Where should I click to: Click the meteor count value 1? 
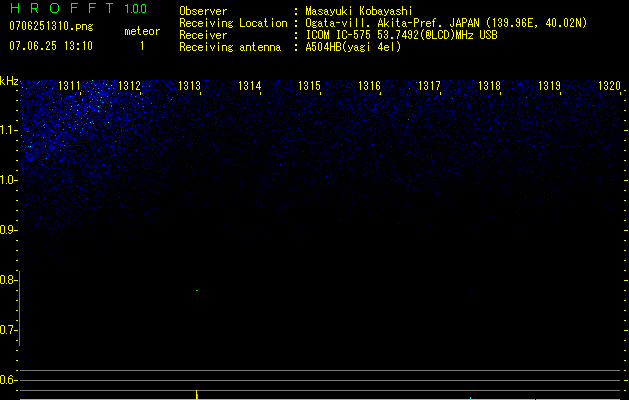[x=142, y=46]
